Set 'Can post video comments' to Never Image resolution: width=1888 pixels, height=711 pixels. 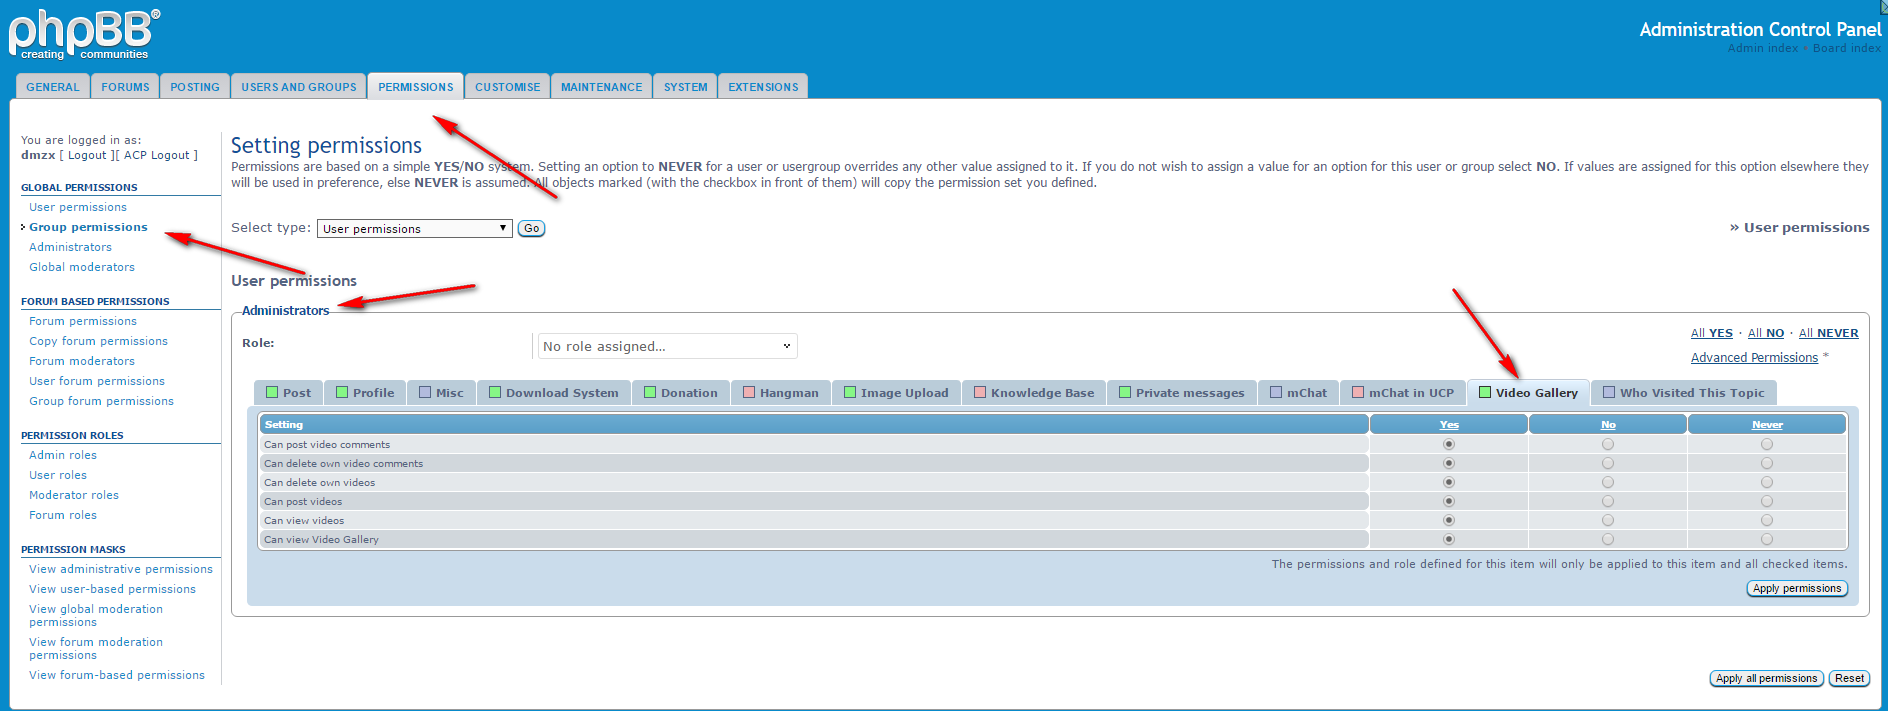point(1767,444)
